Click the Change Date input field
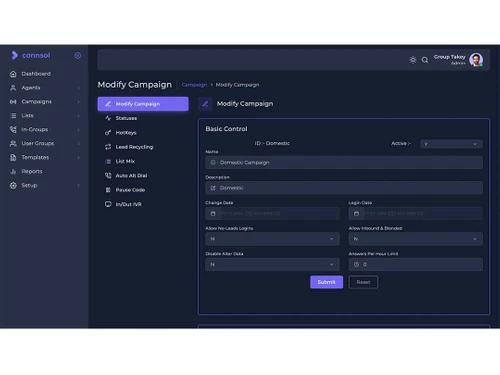 pos(272,214)
